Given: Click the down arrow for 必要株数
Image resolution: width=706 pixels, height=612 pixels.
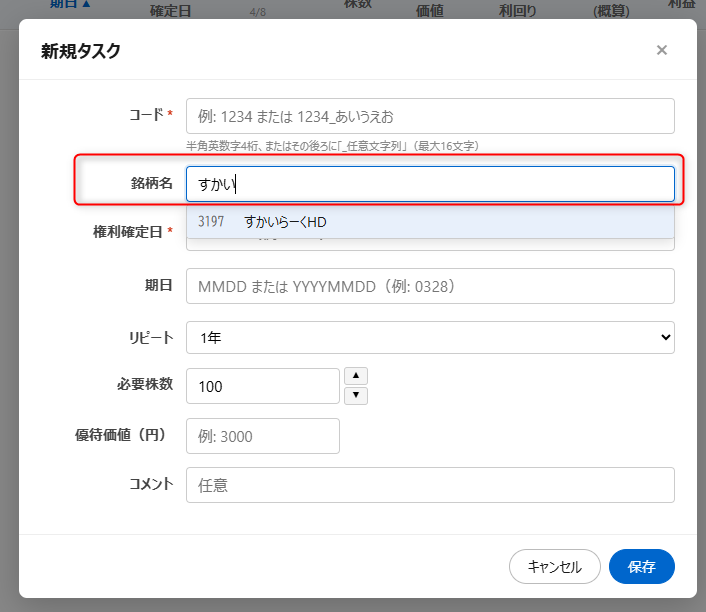Looking at the screenshot, I should pos(355,395).
